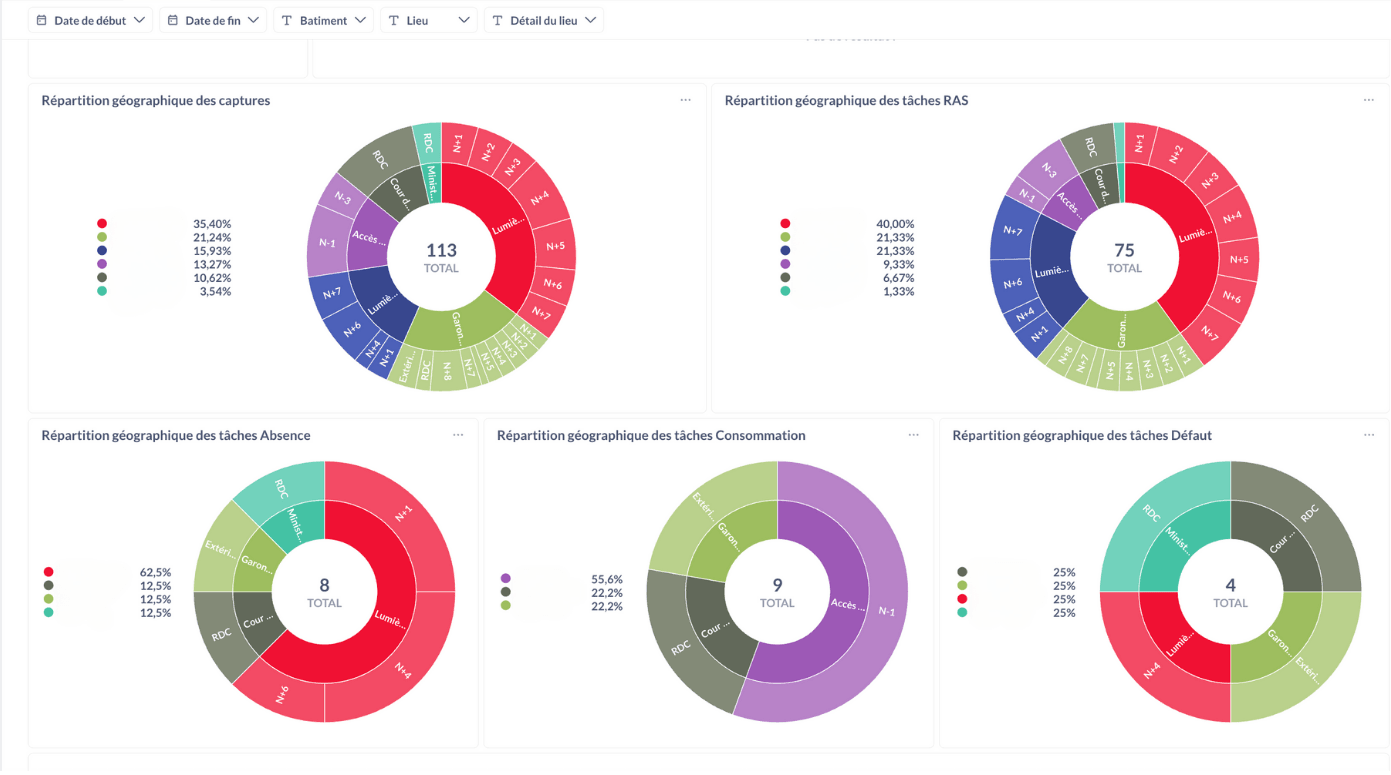Open the Lieu filter dropdown
Viewport: 1391px width, 775px height.
coord(428,20)
